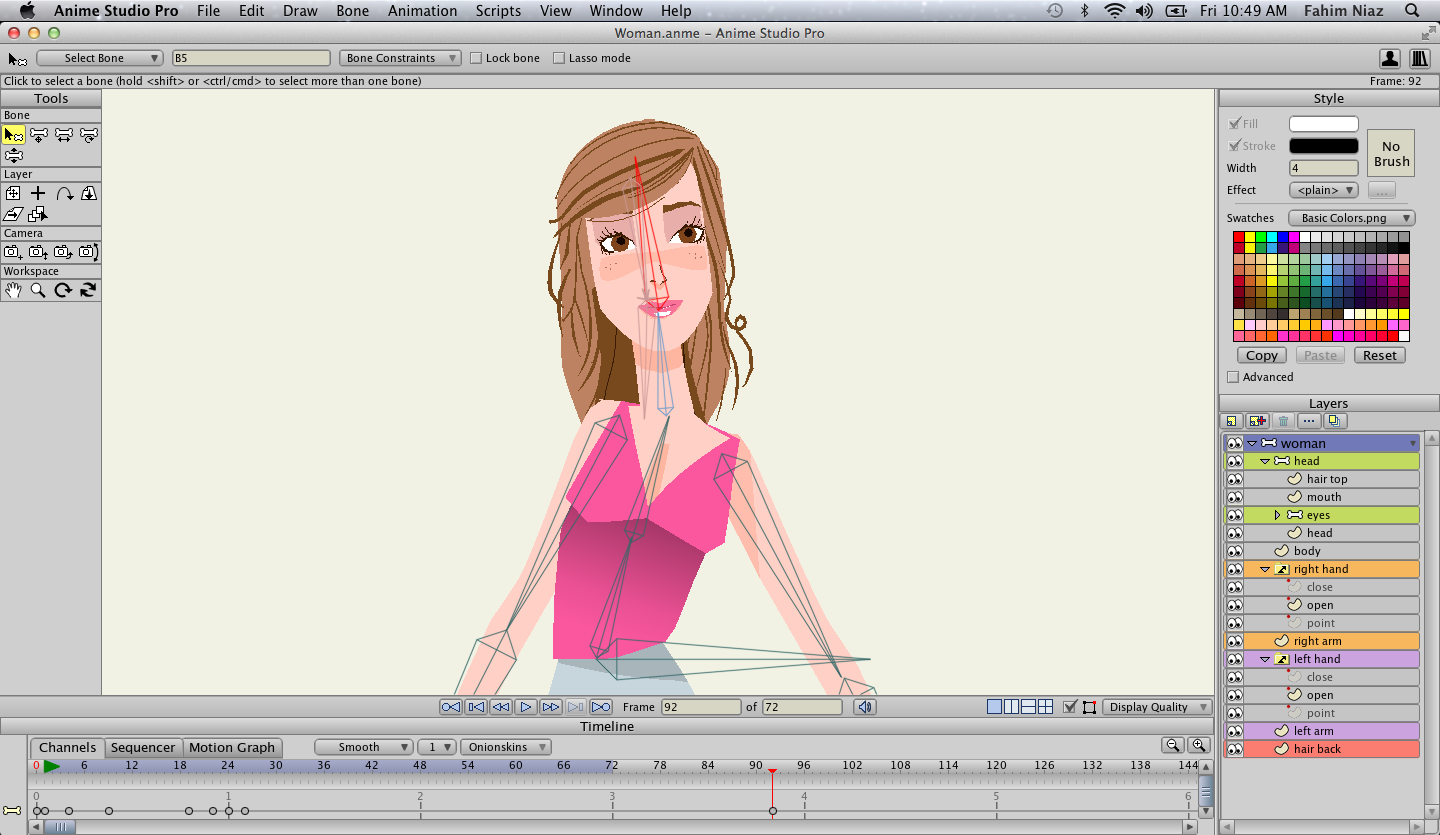Viewport: 1440px width, 835px height.
Task: Toggle the audio speaker button
Action: [x=865, y=707]
